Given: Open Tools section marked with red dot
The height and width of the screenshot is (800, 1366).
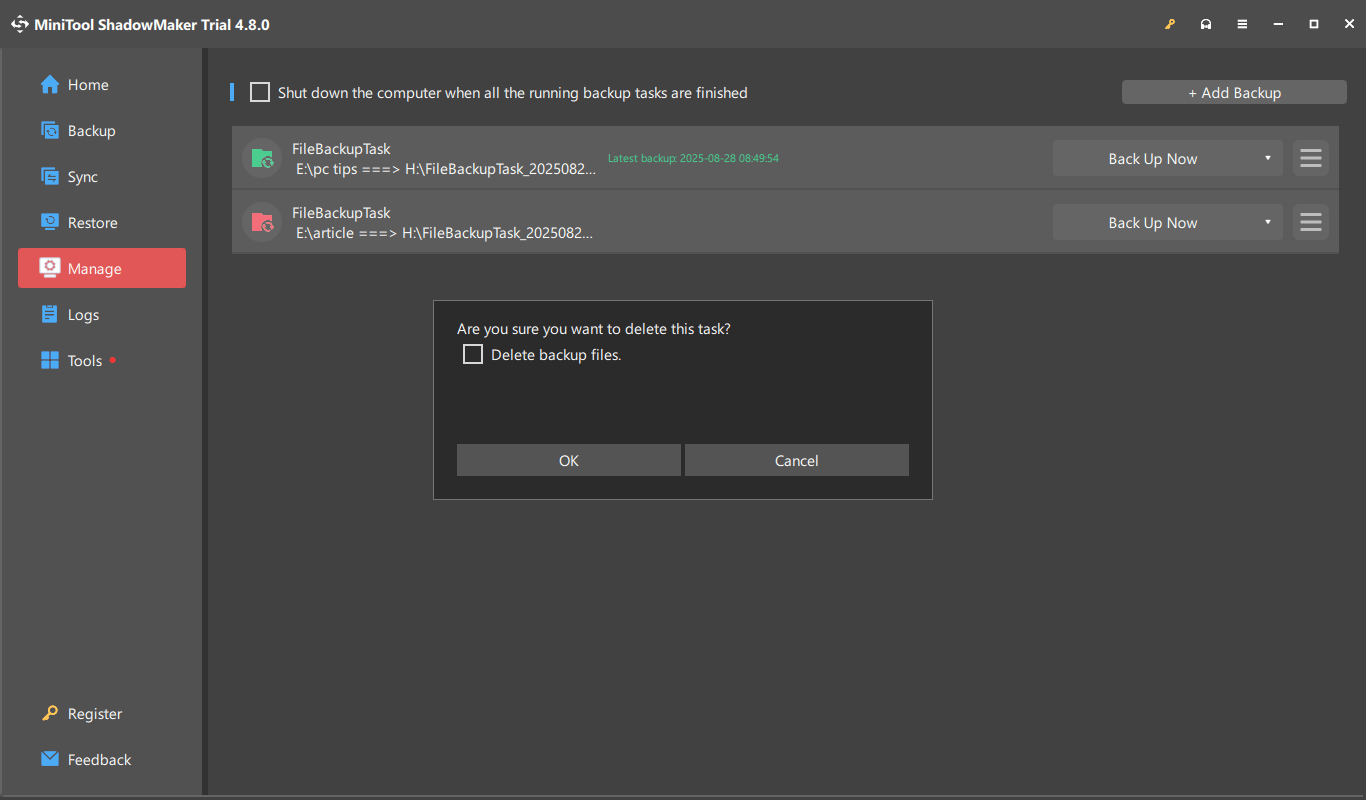Looking at the screenshot, I should click(50, 360).
